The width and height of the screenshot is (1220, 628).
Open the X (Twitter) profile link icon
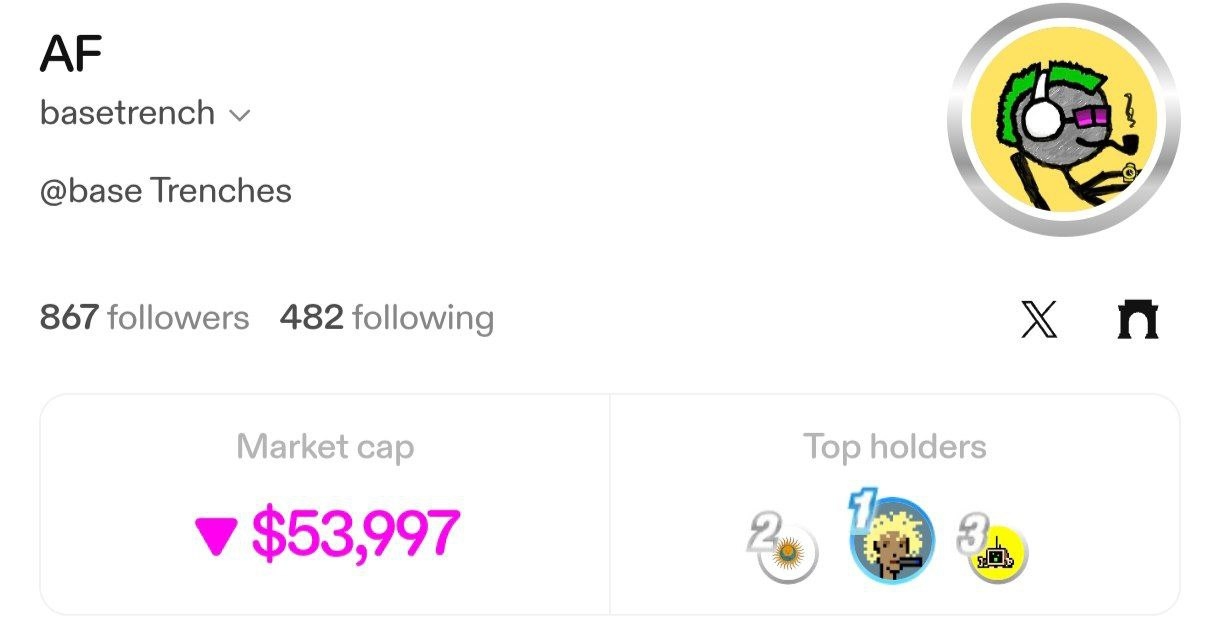pyautogui.click(x=1040, y=321)
